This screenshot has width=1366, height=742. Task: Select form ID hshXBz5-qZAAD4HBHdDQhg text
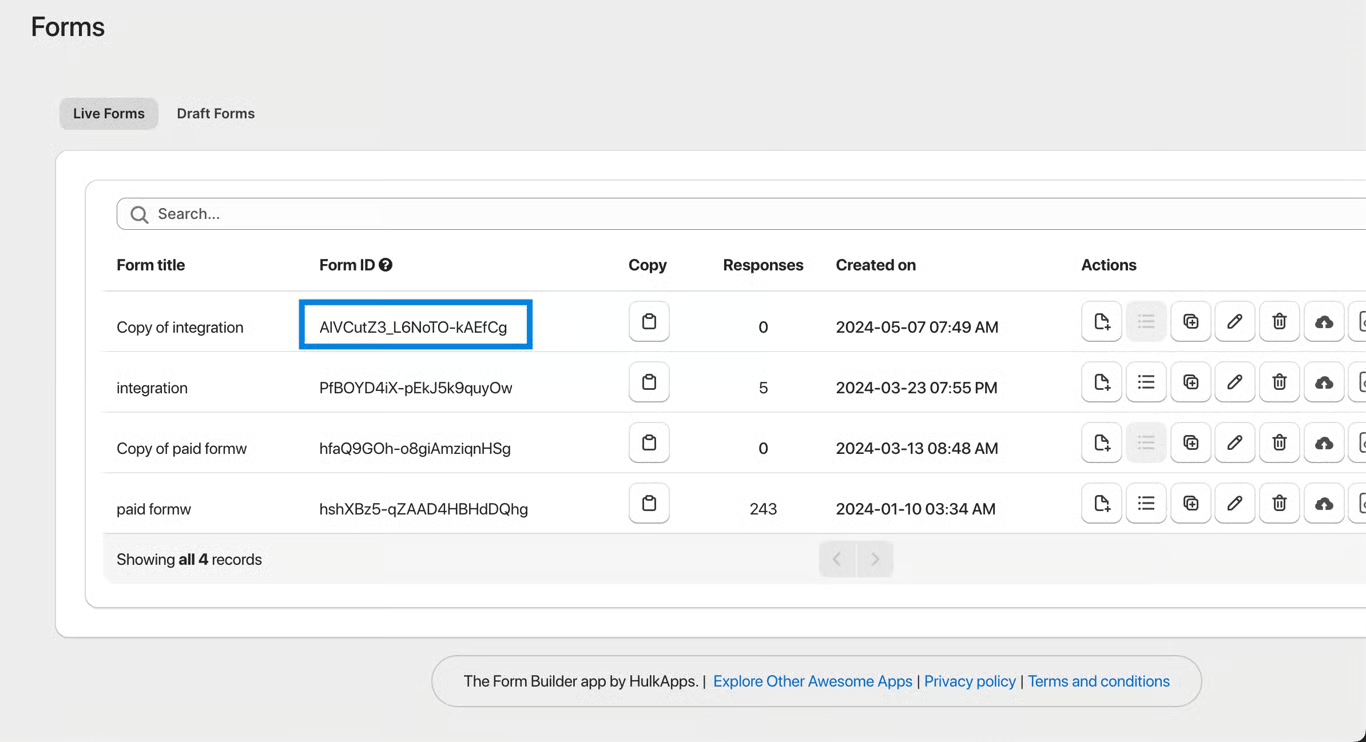[424, 509]
